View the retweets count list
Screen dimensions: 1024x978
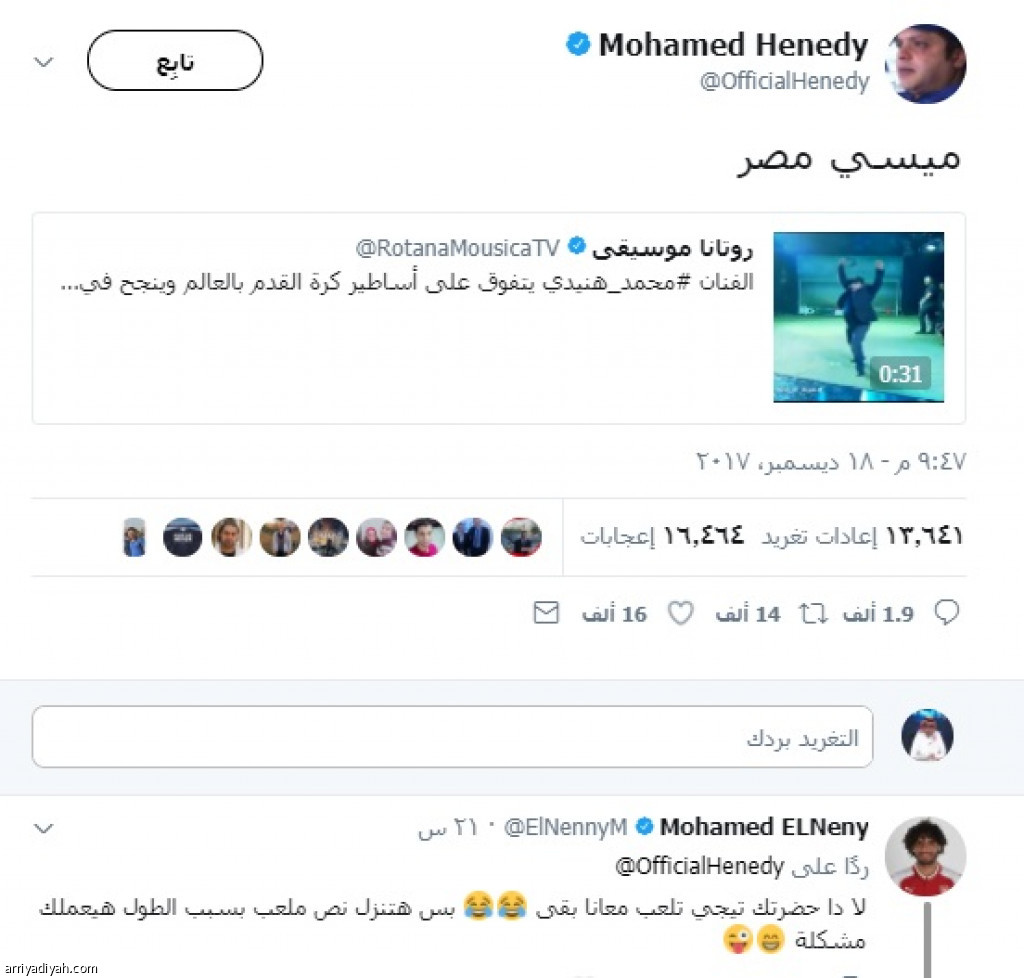(x=863, y=536)
